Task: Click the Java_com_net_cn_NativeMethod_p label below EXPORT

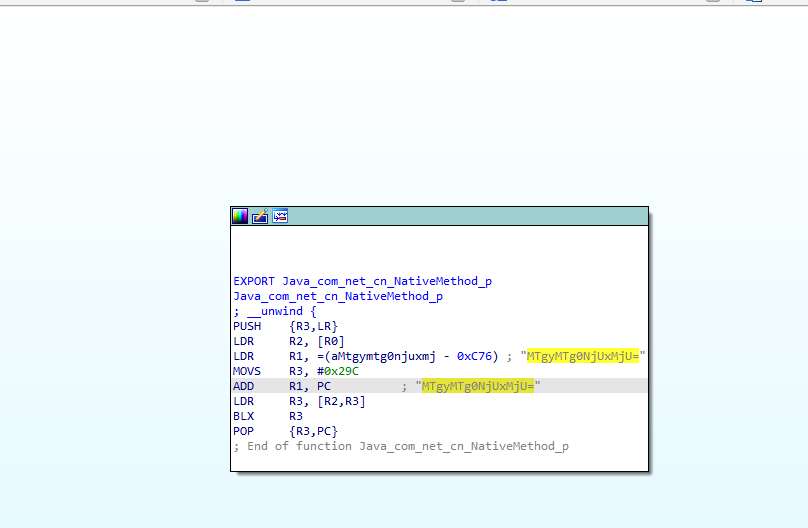Action: pyautogui.click(x=338, y=296)
